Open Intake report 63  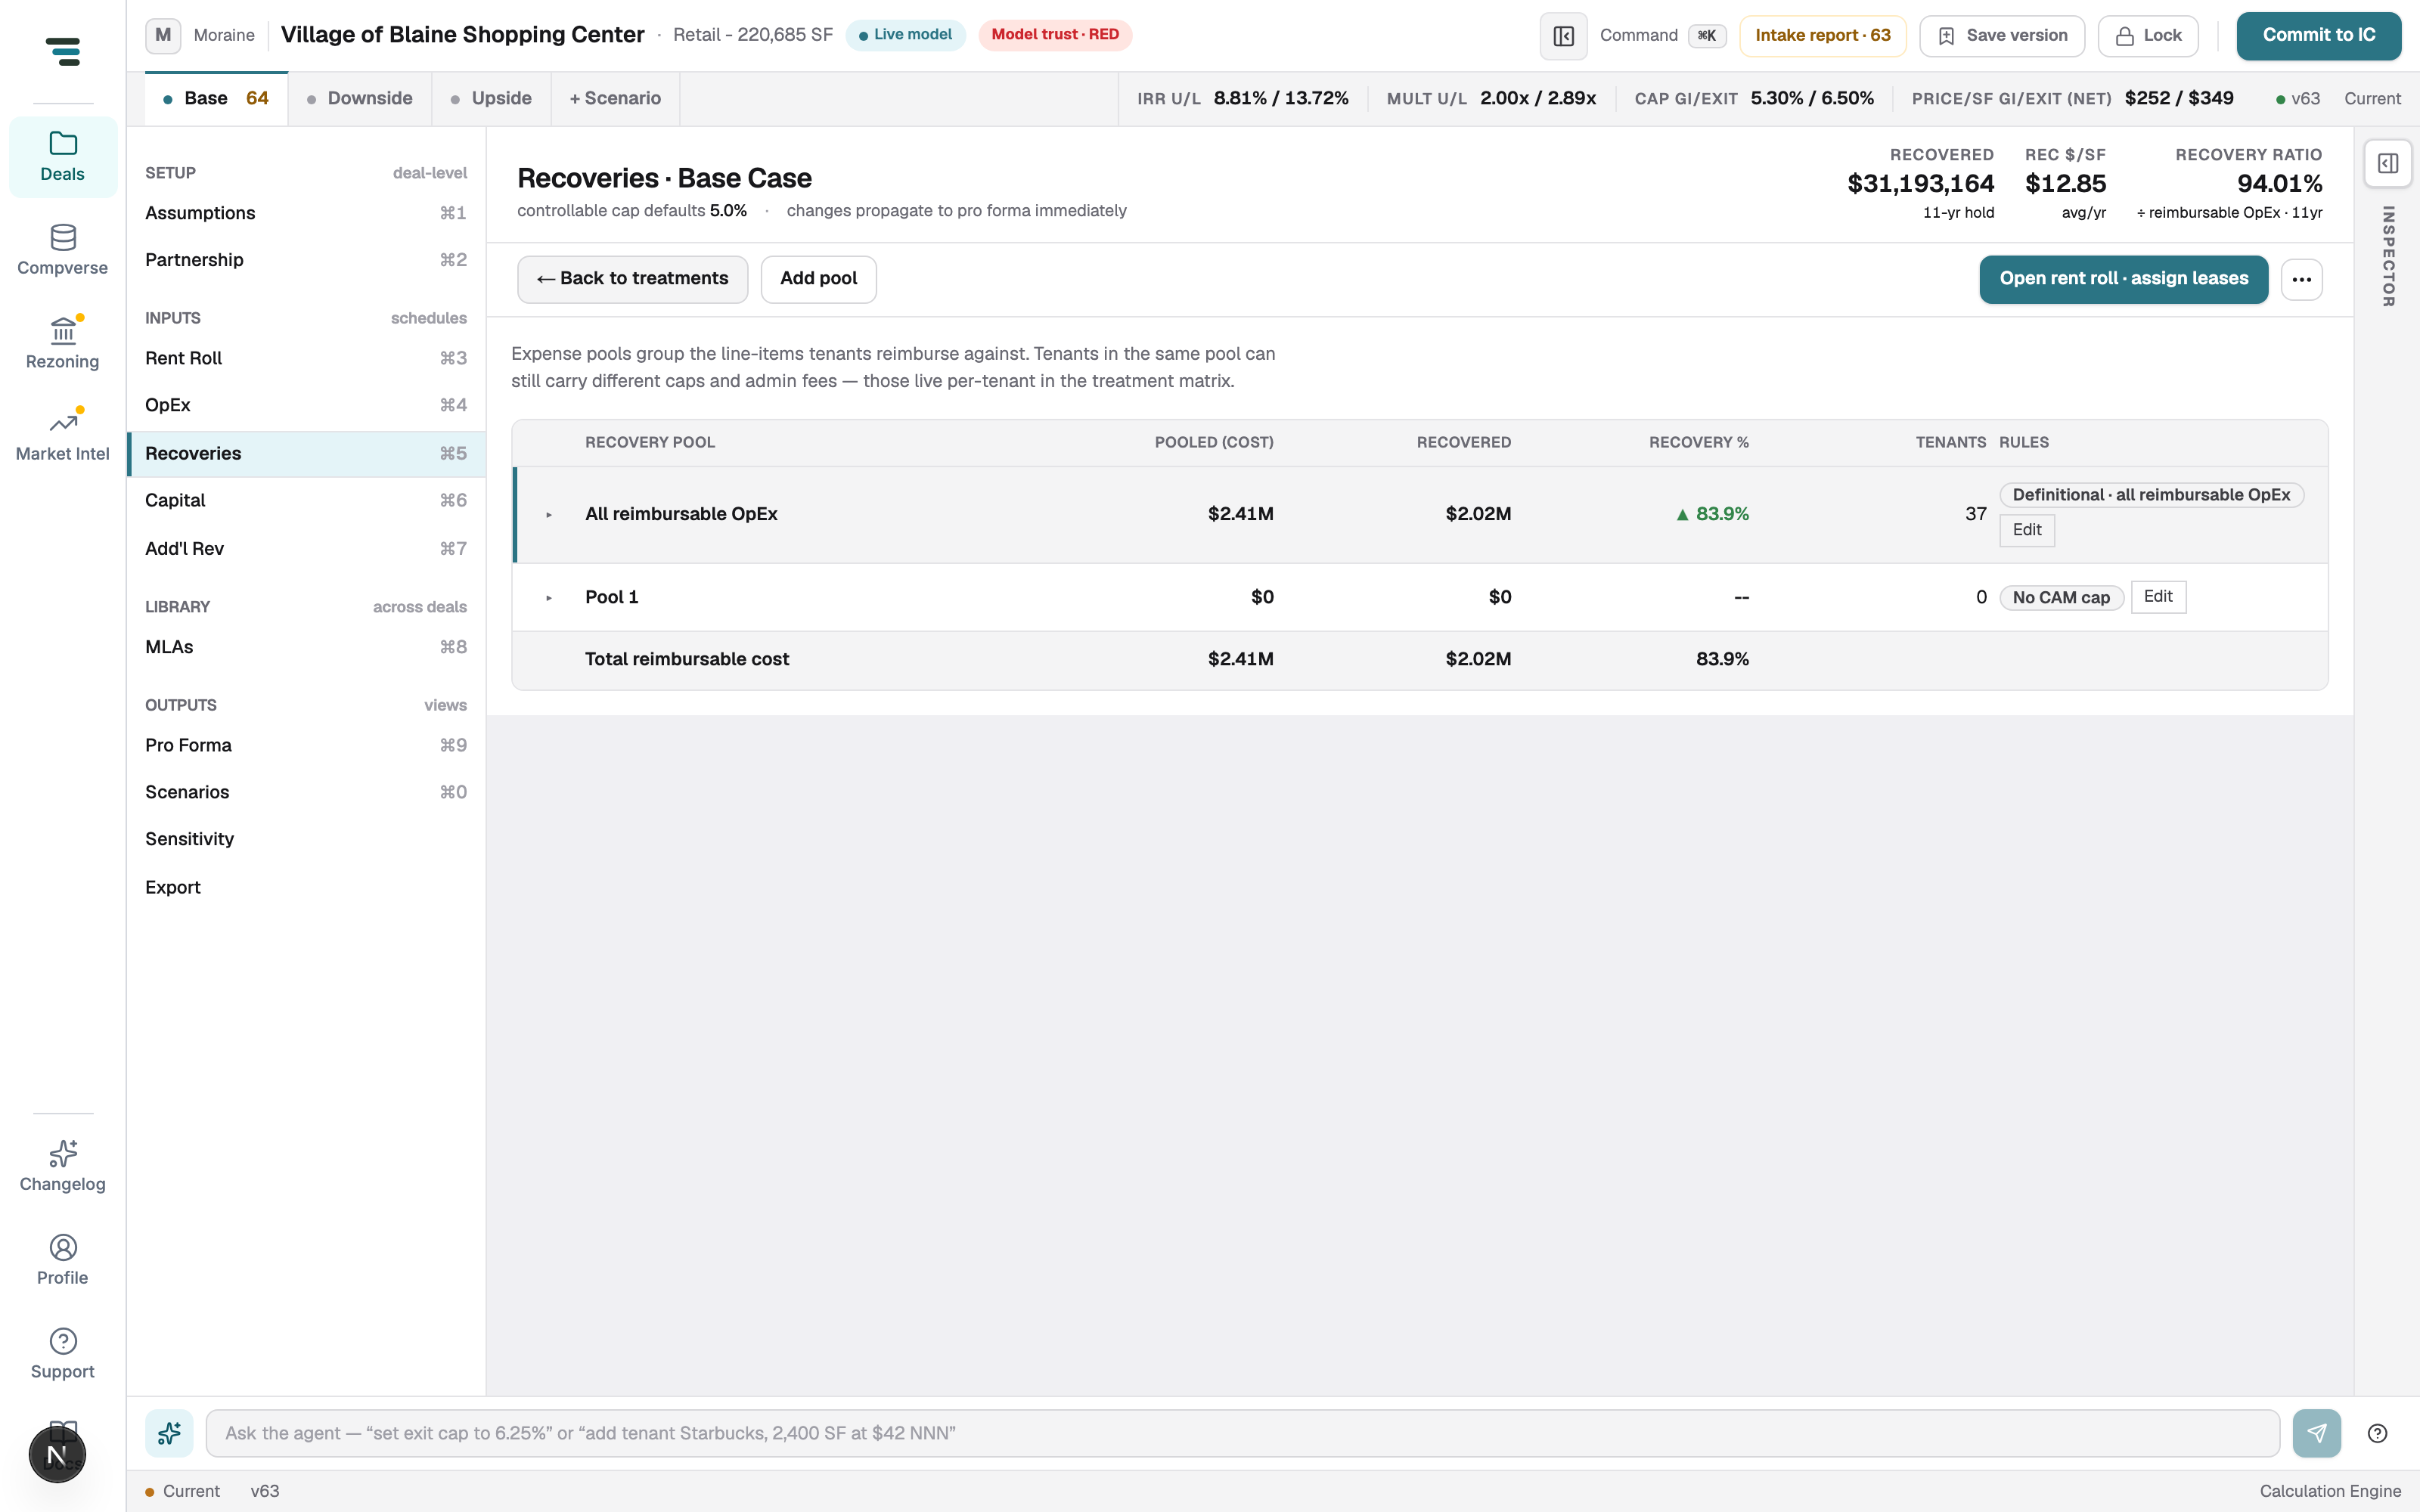[x=1822, y=36]
